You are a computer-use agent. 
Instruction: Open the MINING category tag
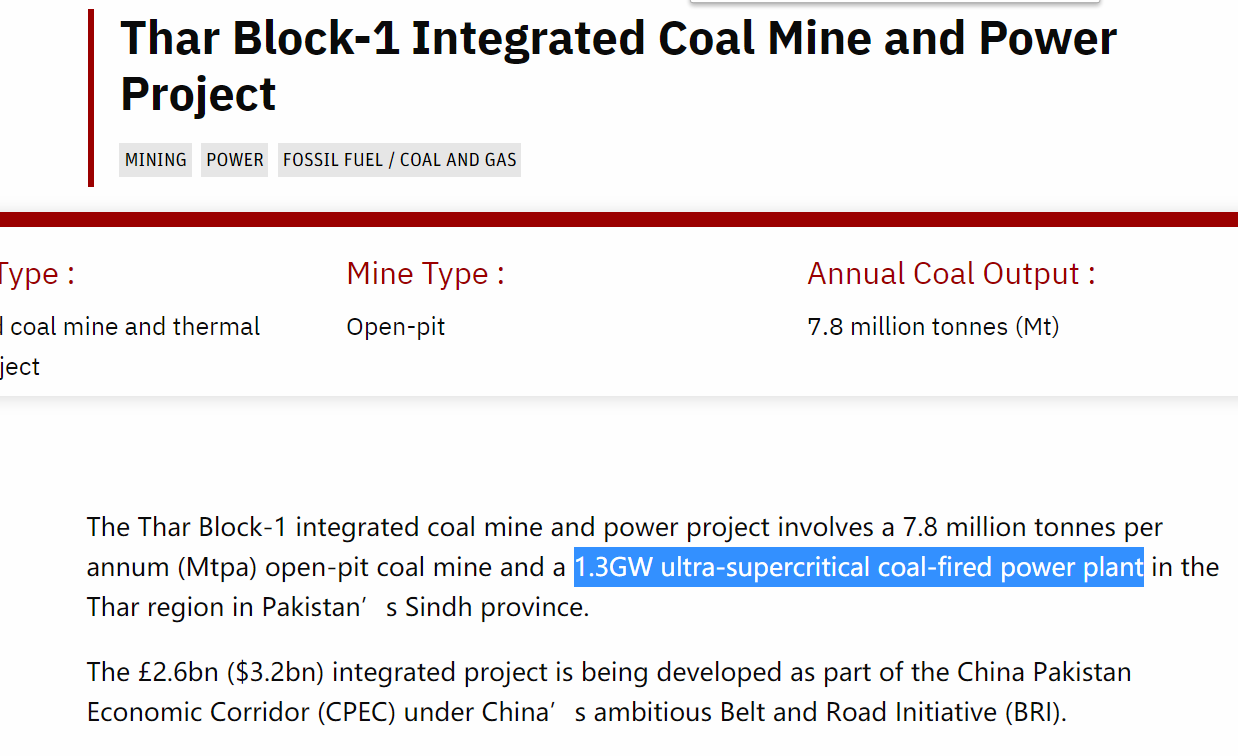coord(155,160)
